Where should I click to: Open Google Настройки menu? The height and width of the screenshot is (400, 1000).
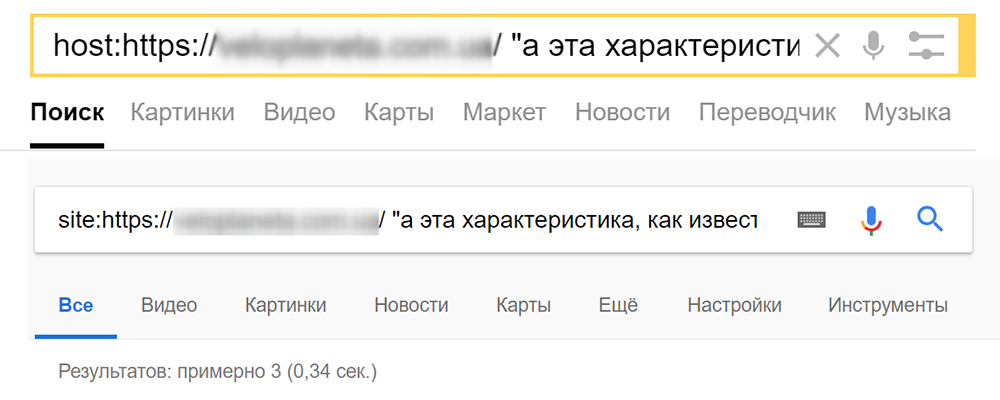734,306
